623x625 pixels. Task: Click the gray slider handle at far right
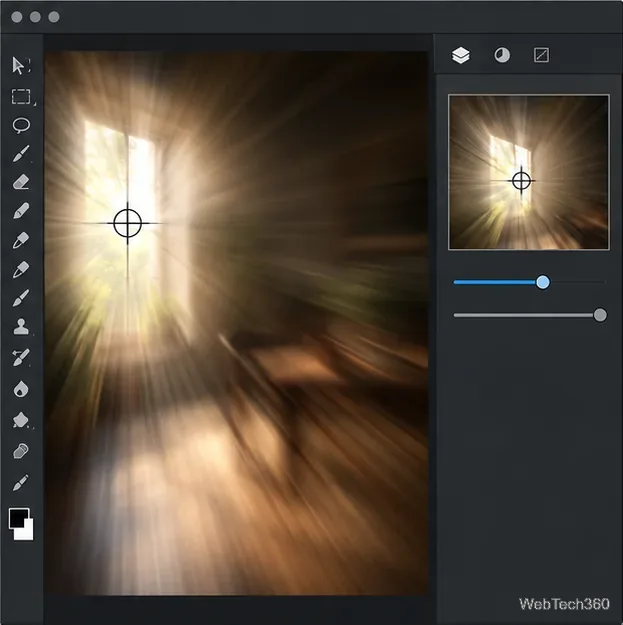click(x=600, y=315)
